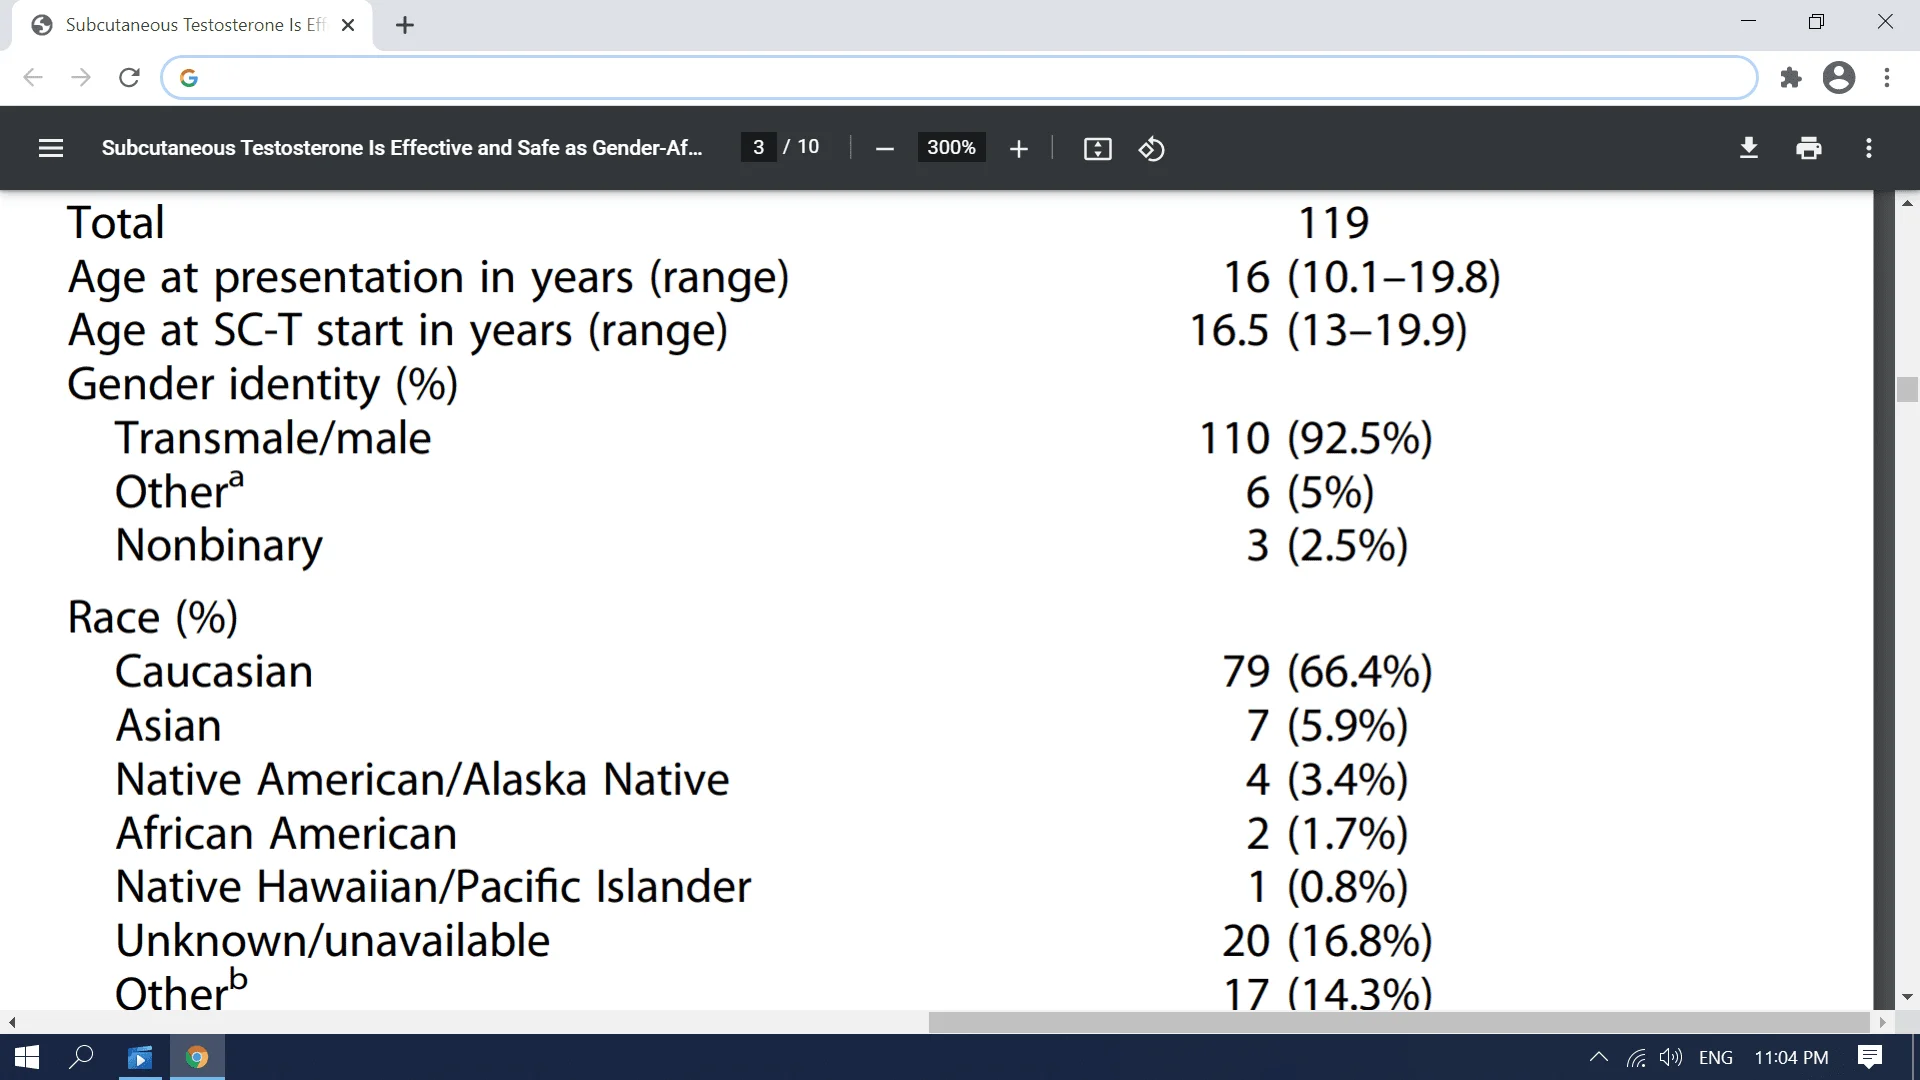The width and height of the screenshot is (1920, 1080).
Task: Click the fit-to-page view icon
Action: 1097,148
